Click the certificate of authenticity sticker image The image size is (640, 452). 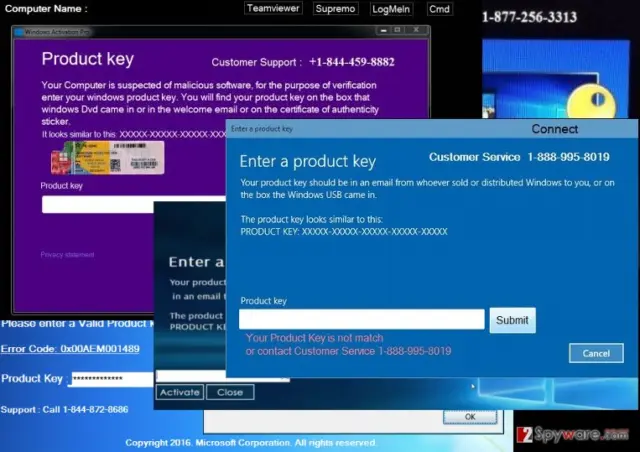pos(108,158)
